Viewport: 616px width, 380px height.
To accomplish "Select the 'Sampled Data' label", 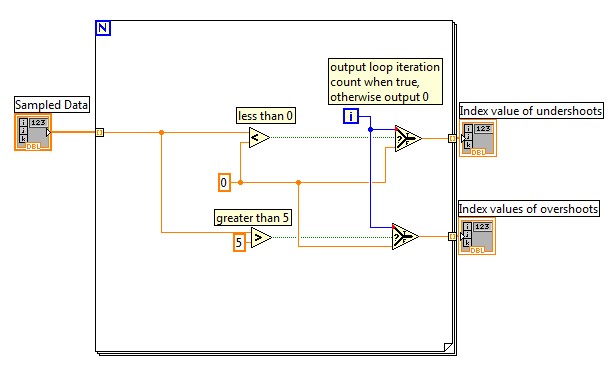I will (51, 105).
